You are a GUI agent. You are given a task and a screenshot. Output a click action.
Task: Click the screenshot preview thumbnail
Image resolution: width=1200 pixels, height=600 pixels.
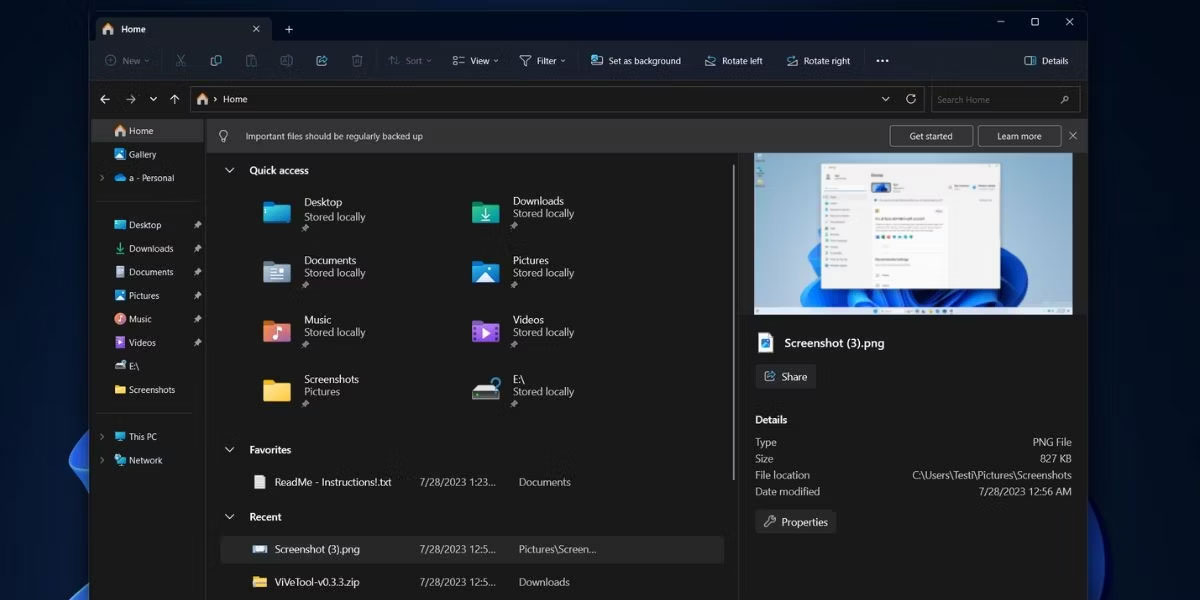(x=913, y=234)
